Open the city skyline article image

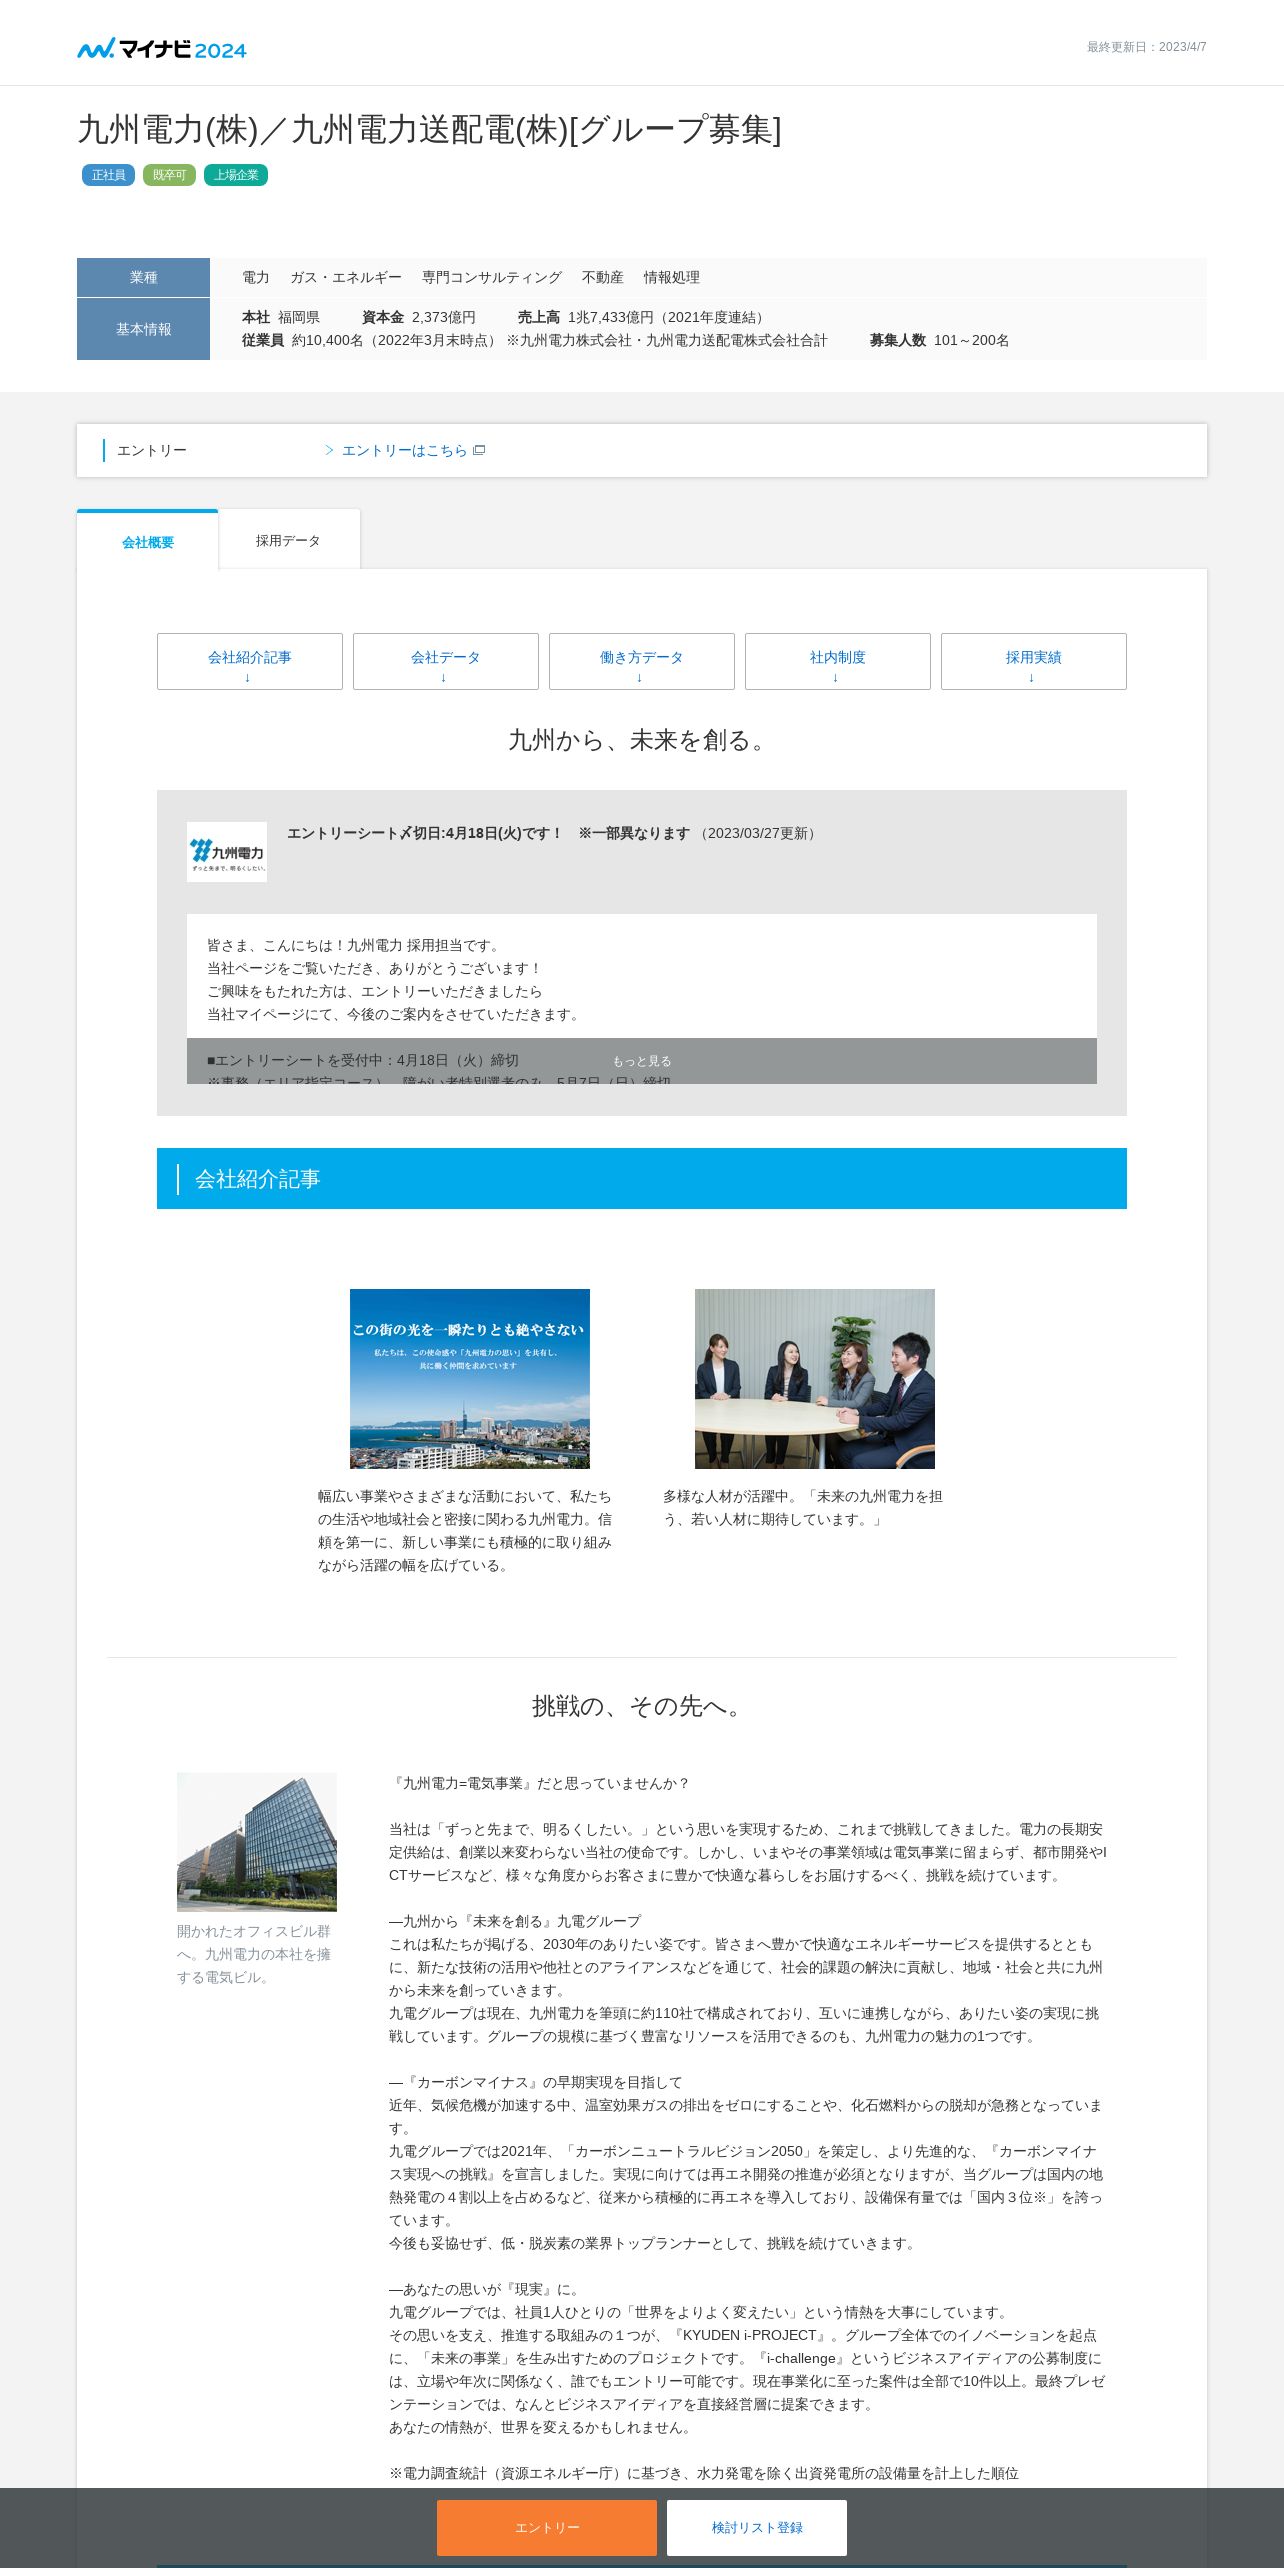point(470,1378)
